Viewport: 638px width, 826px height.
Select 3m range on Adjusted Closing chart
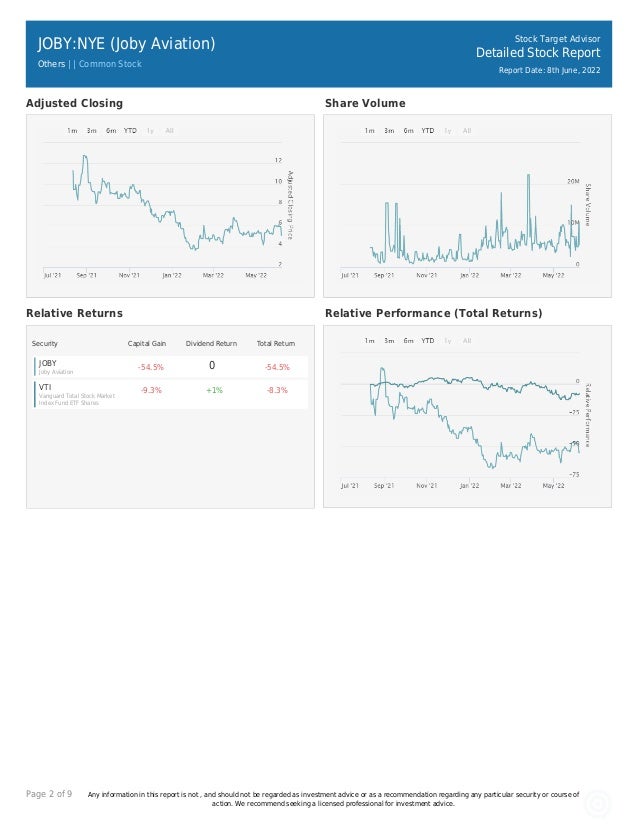pos(92,131)
